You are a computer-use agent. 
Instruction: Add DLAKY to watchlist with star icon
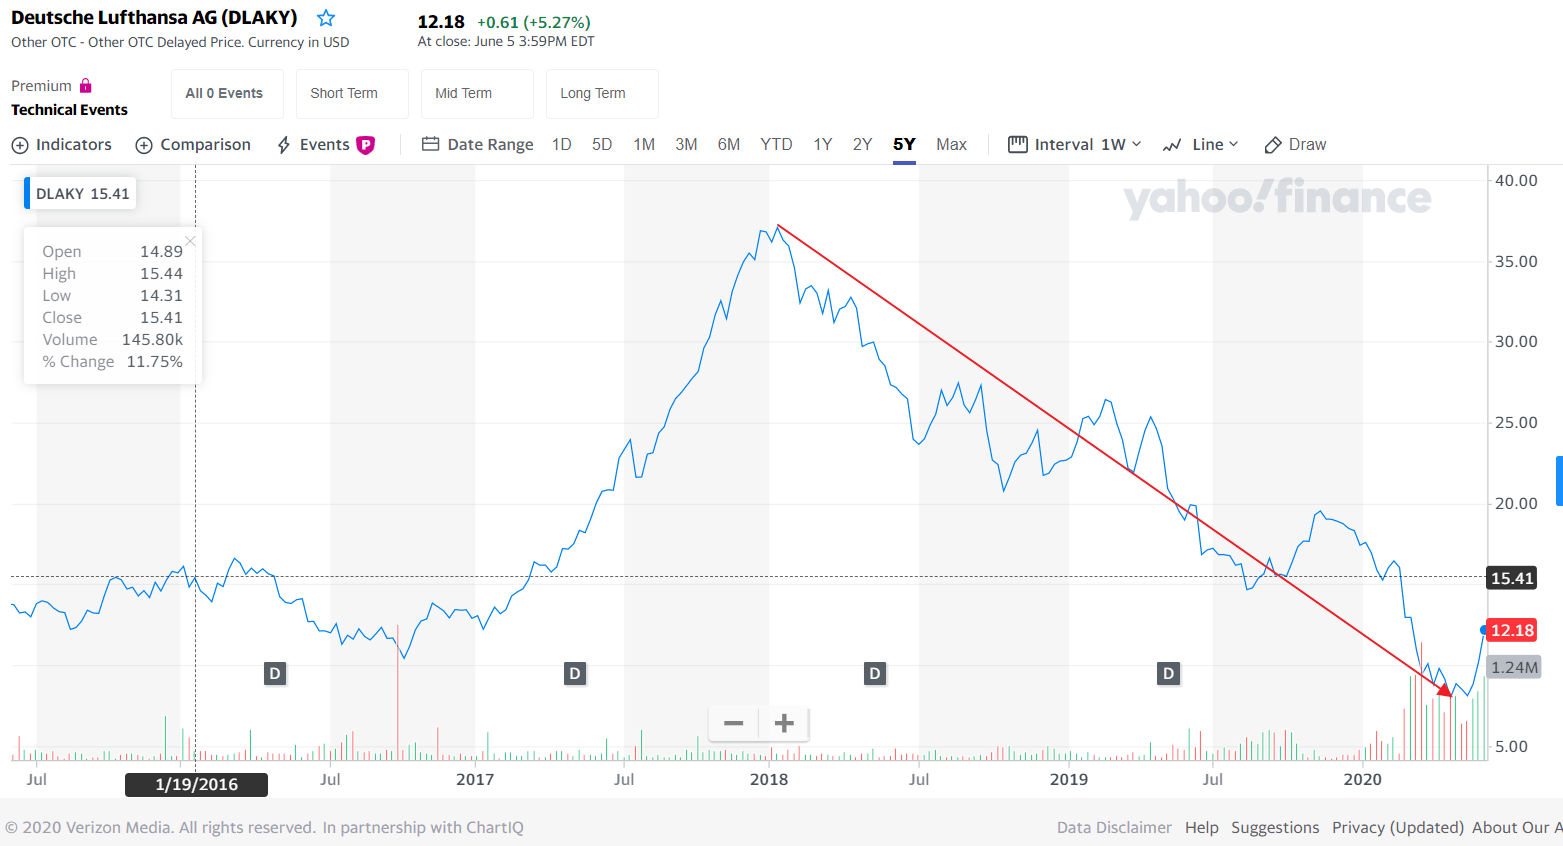[326, 18]
